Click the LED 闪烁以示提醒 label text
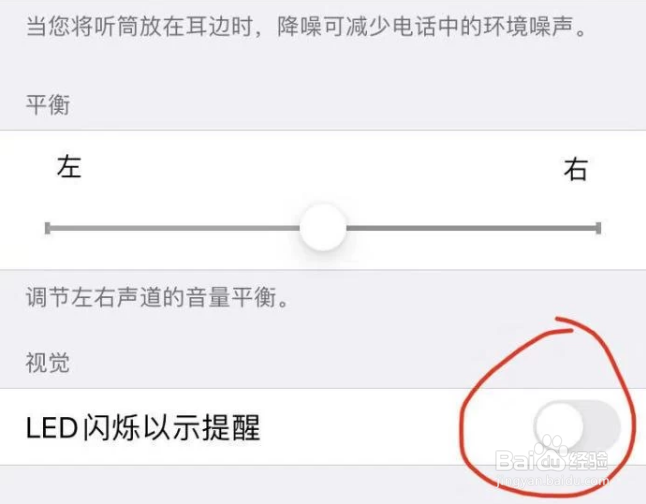This screenshot has width=646, height=504. click(x=143, y=427)
